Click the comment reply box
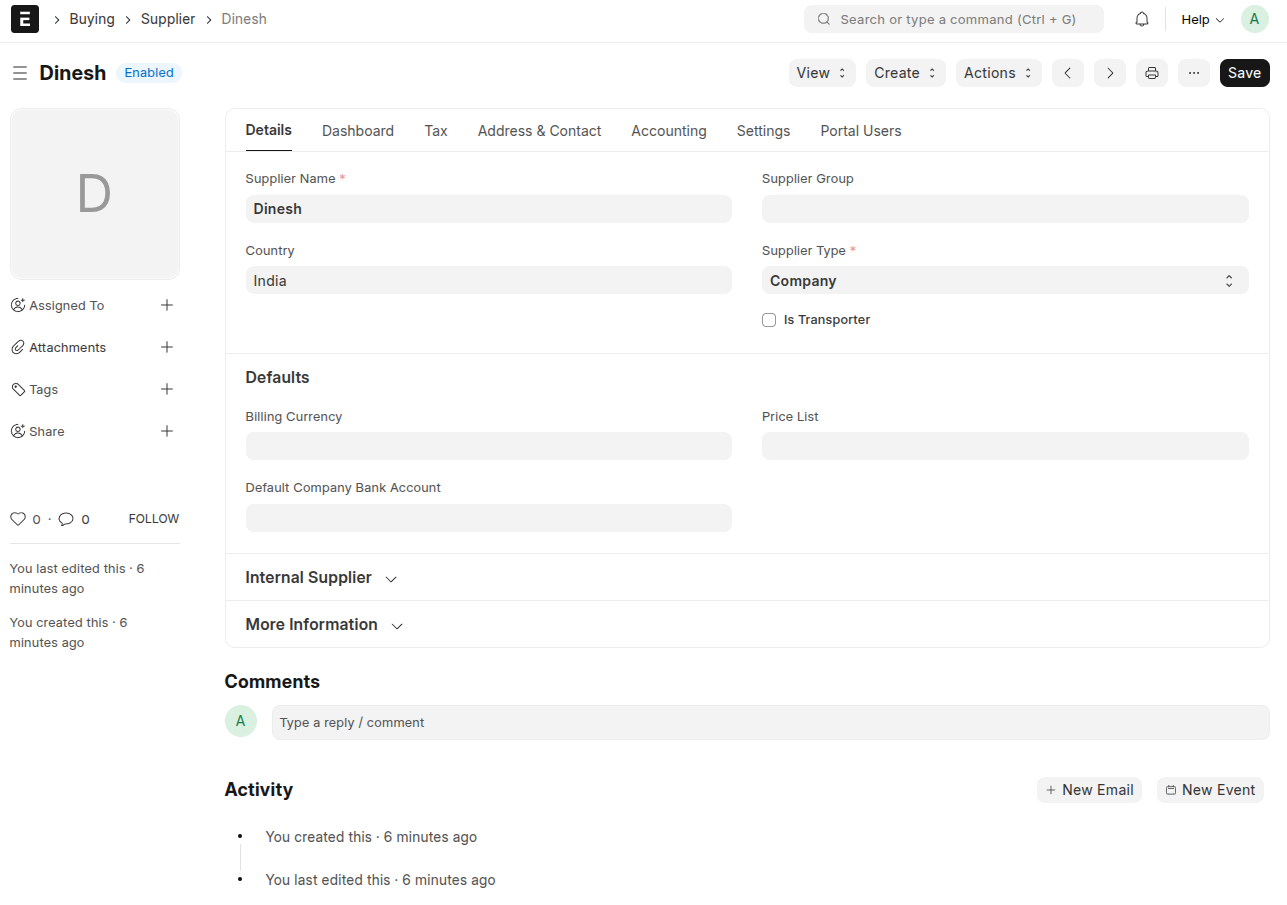Screen dimensions: 1287x905 [770, 722]
